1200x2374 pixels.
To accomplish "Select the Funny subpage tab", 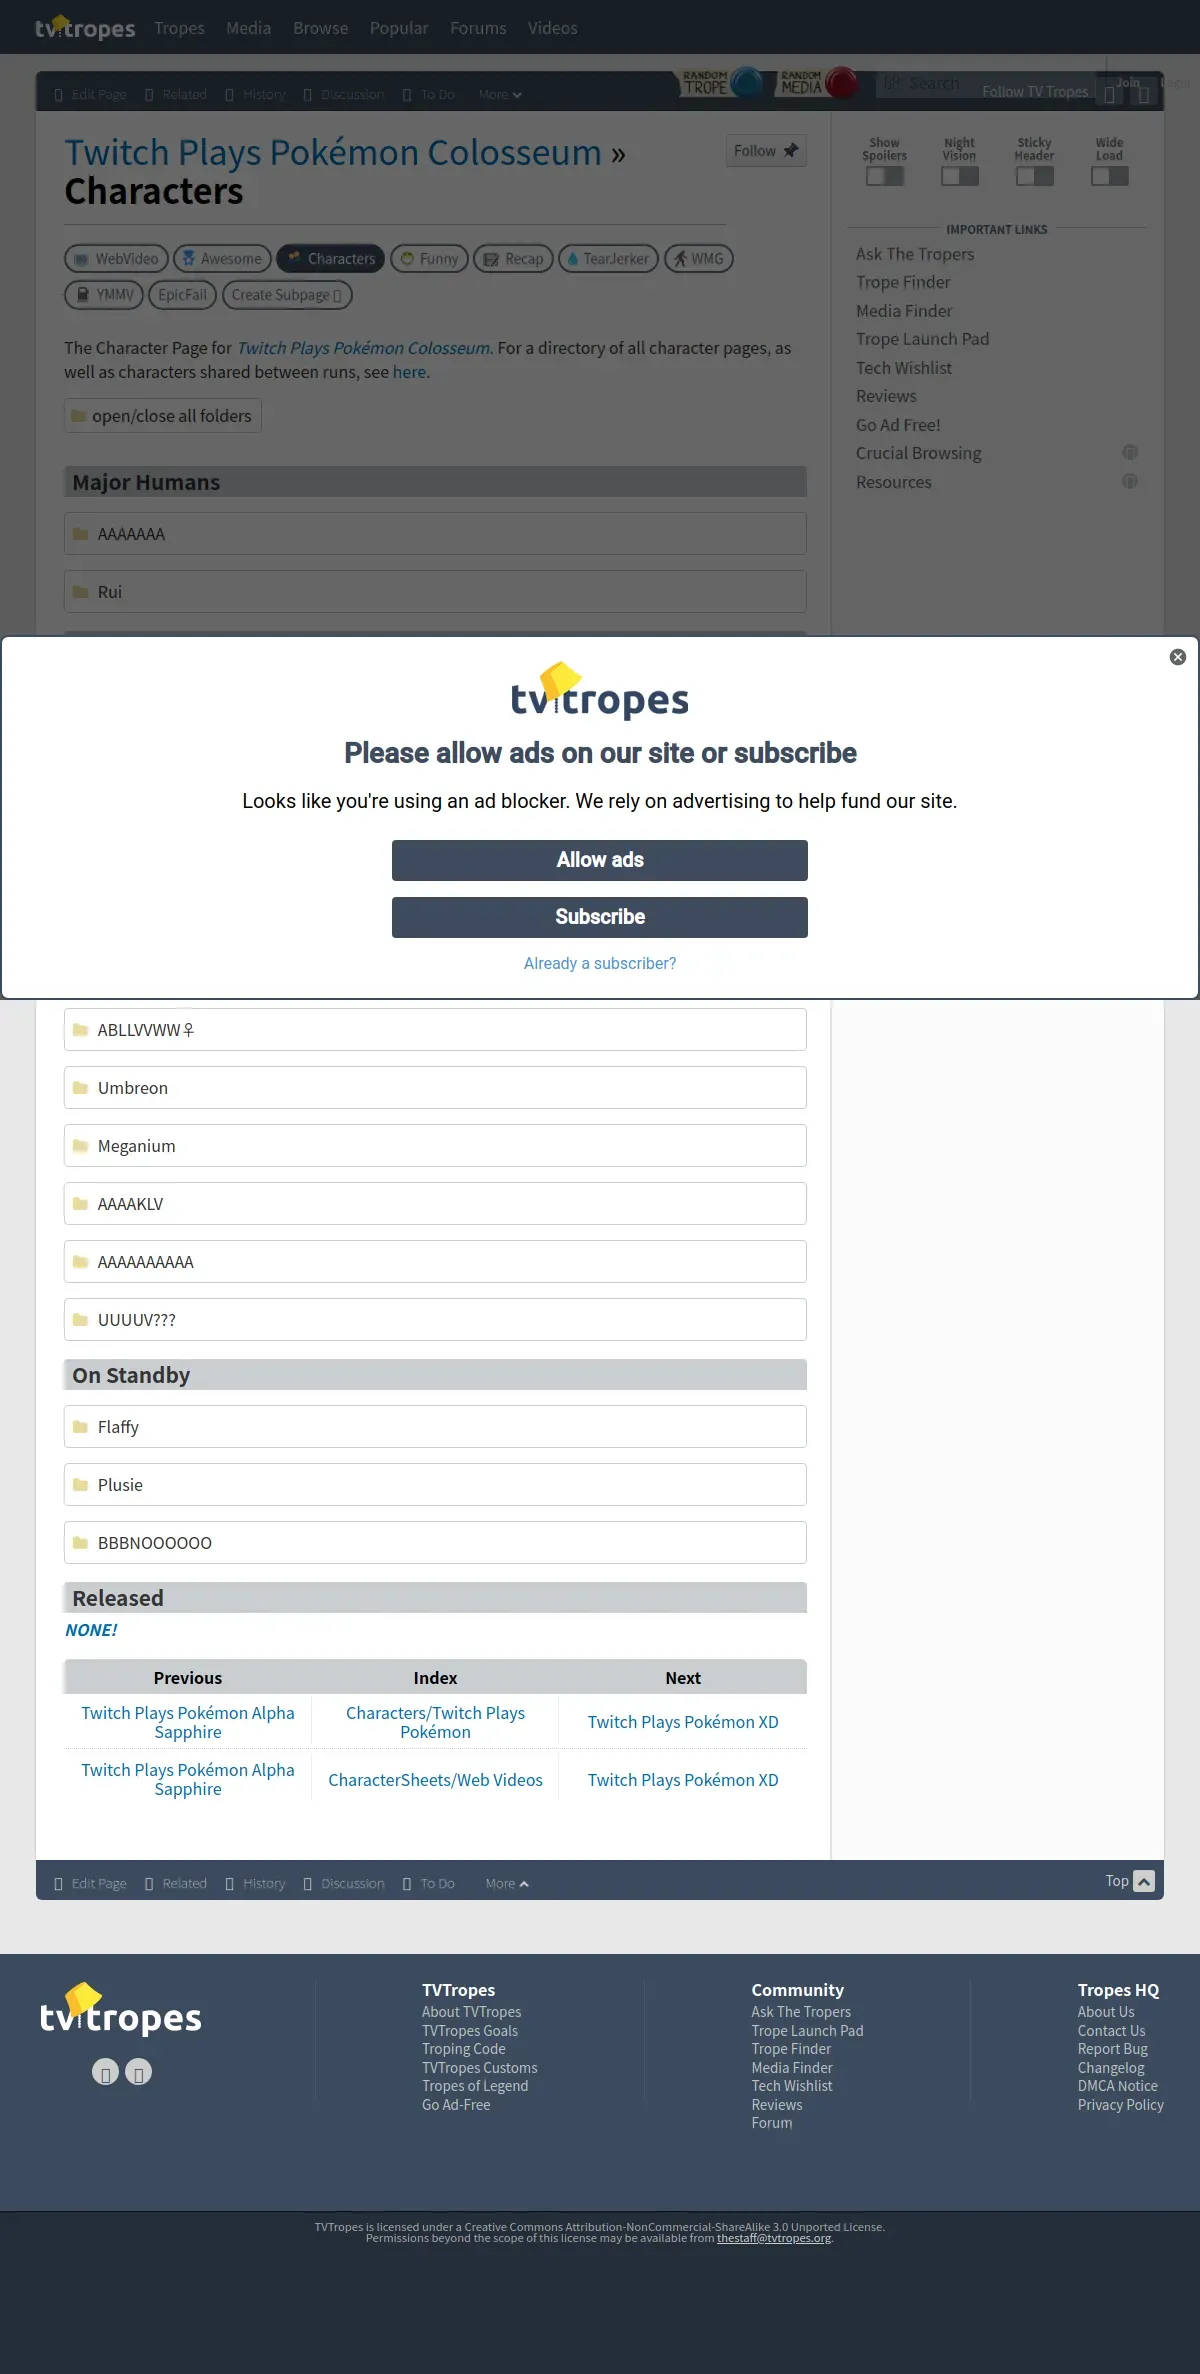I will pyautogui.click(x=429, y=259).
